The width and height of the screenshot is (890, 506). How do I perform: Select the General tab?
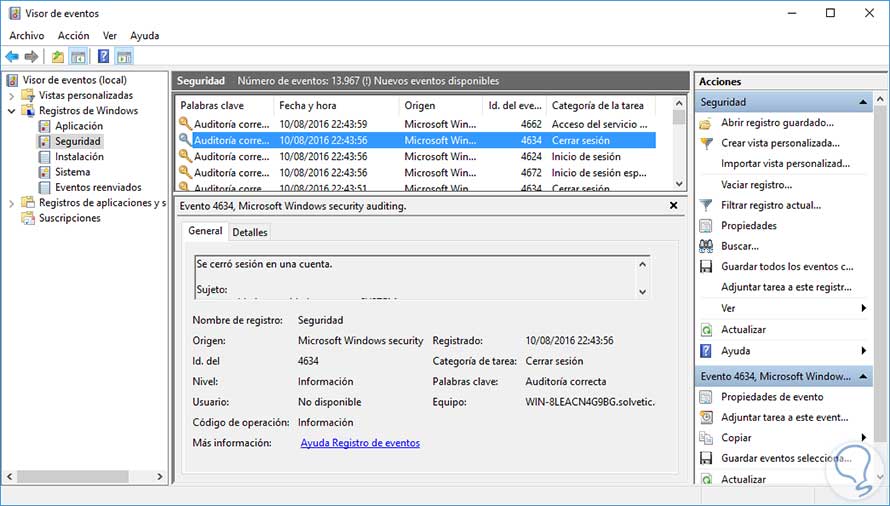pyautogui.click(x=205, y=231)
